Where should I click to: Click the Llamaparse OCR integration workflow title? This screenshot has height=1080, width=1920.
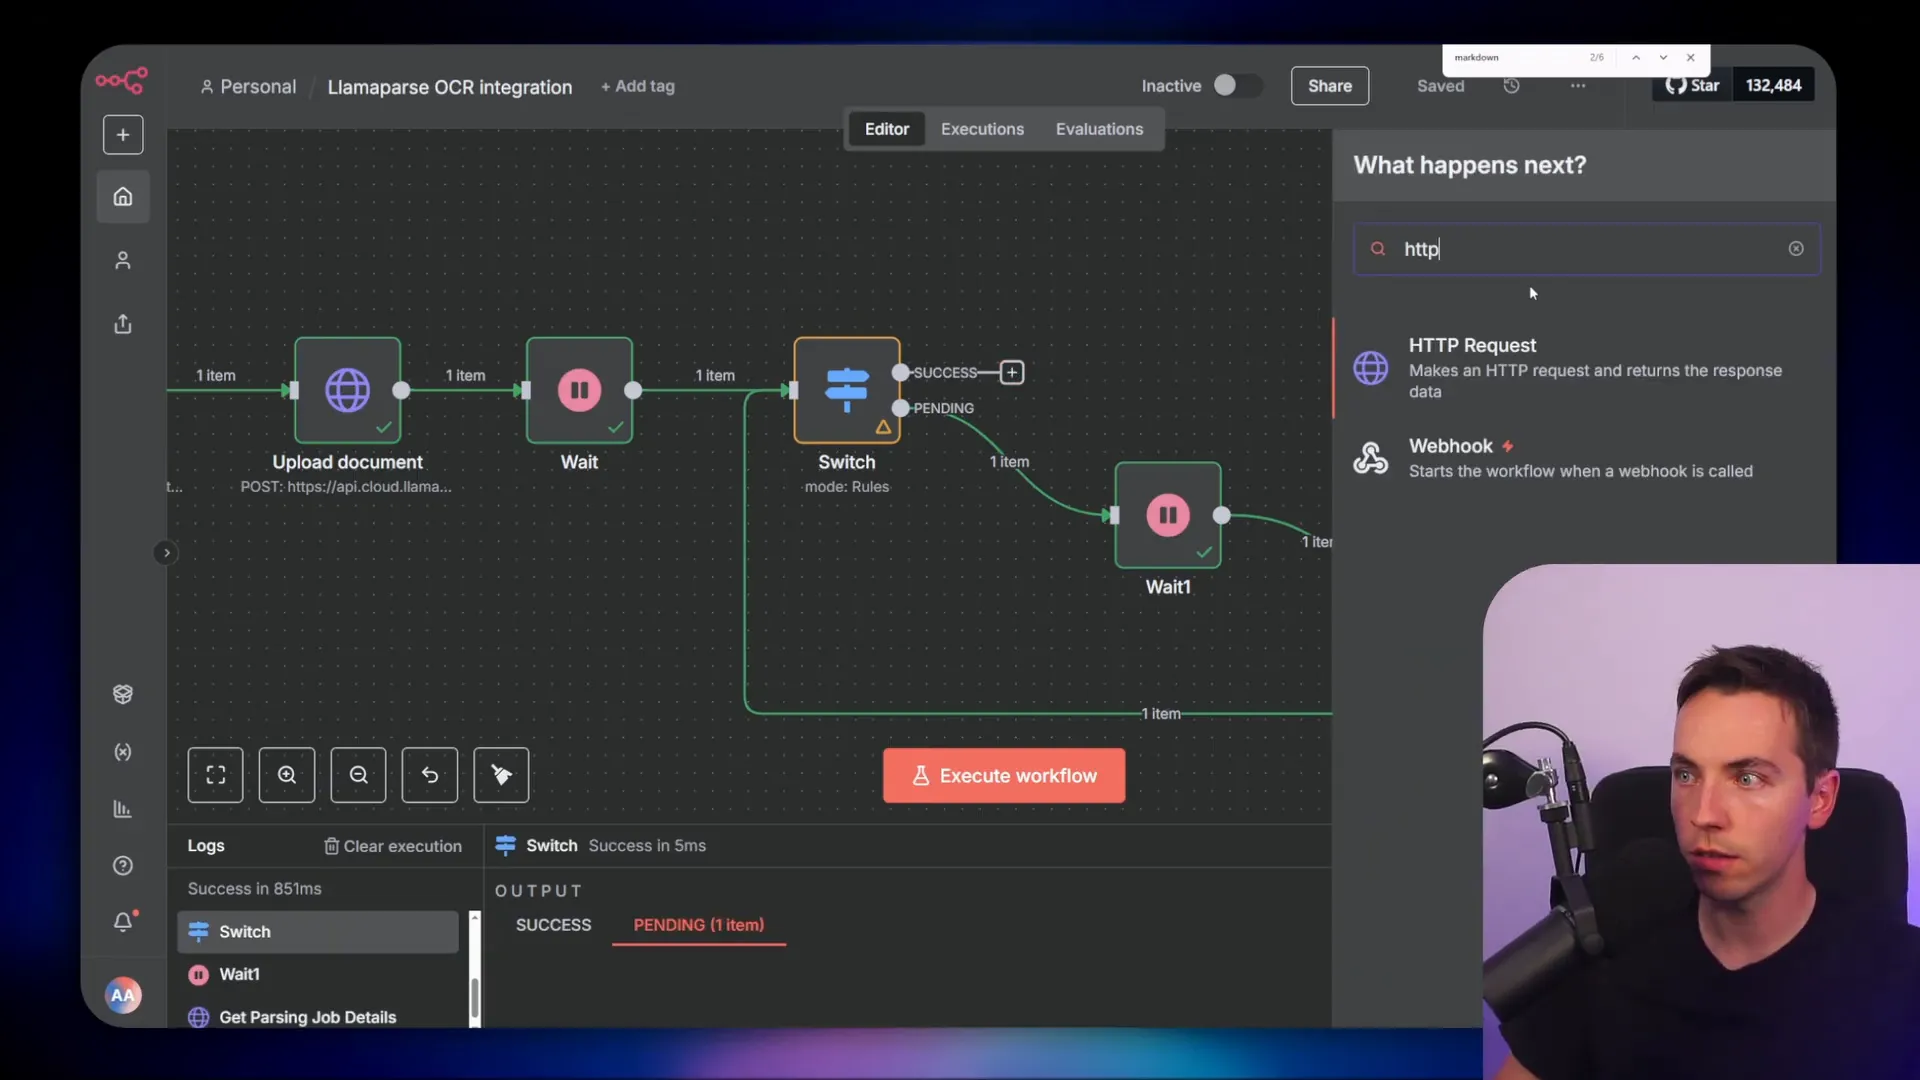tap(450, 87)
